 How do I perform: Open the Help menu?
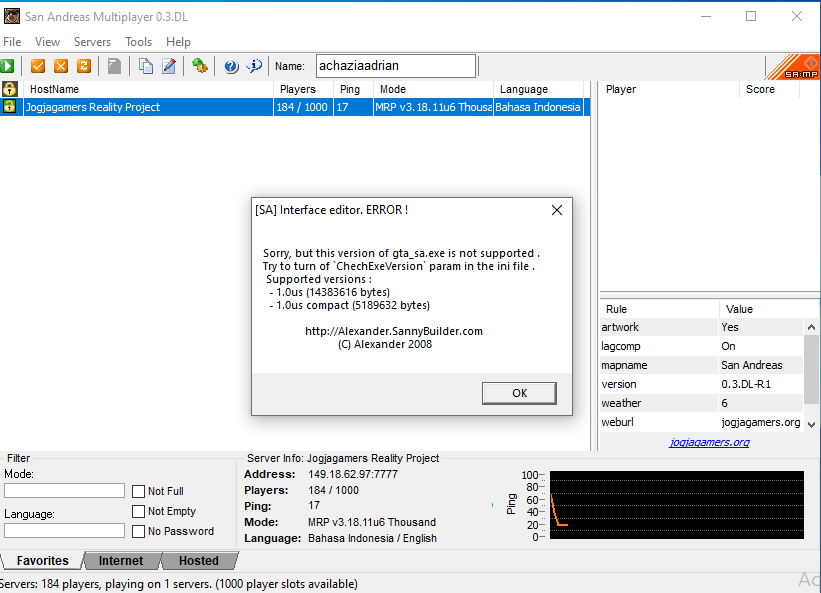coord(178,42)
